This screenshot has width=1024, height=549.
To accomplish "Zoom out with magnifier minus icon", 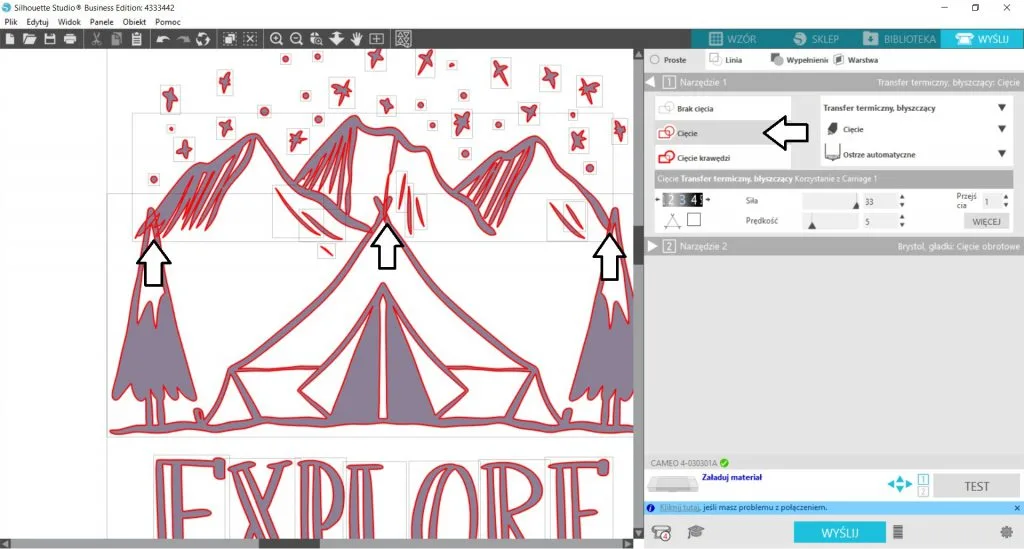I will [x=296, y=39].
